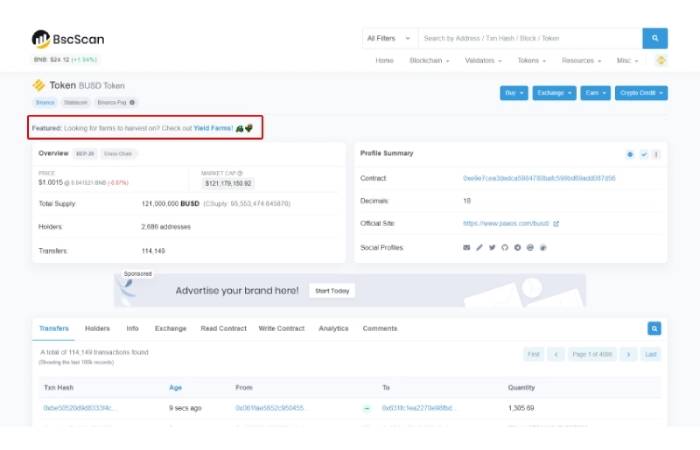Click the Last pagination button

(650, 354)
